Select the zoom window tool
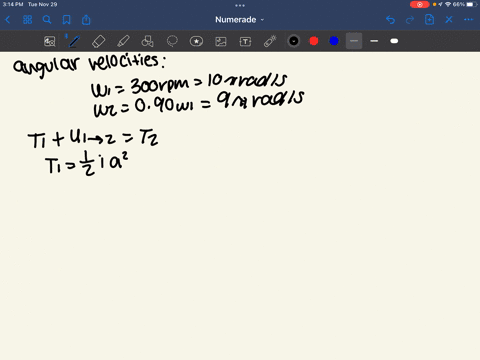 pos(50,41)
